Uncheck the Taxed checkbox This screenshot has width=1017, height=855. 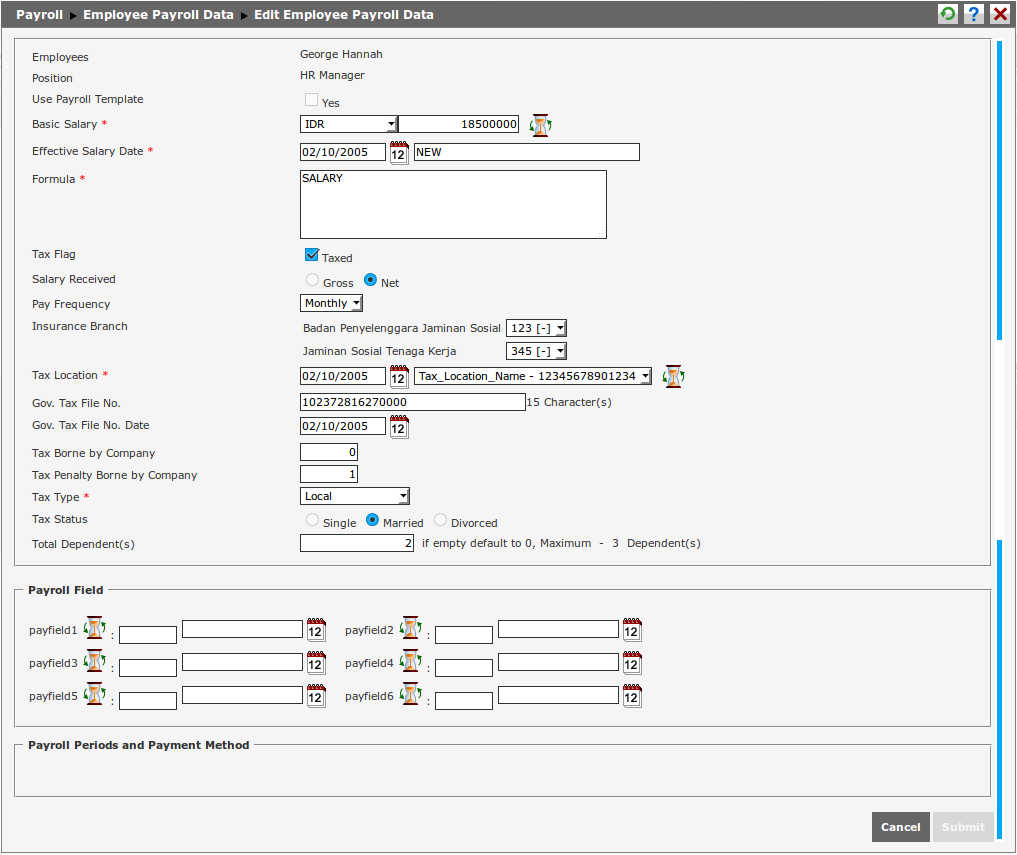311,254
